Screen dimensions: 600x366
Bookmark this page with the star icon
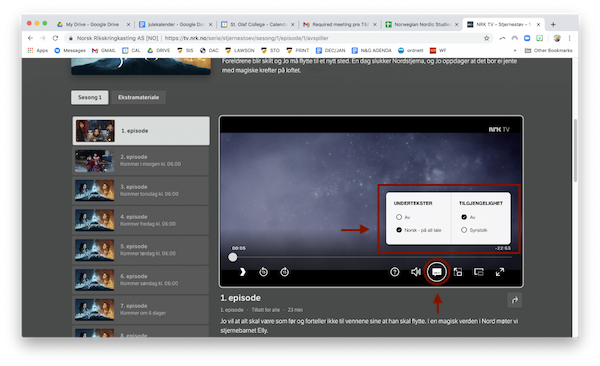[486, 38]
